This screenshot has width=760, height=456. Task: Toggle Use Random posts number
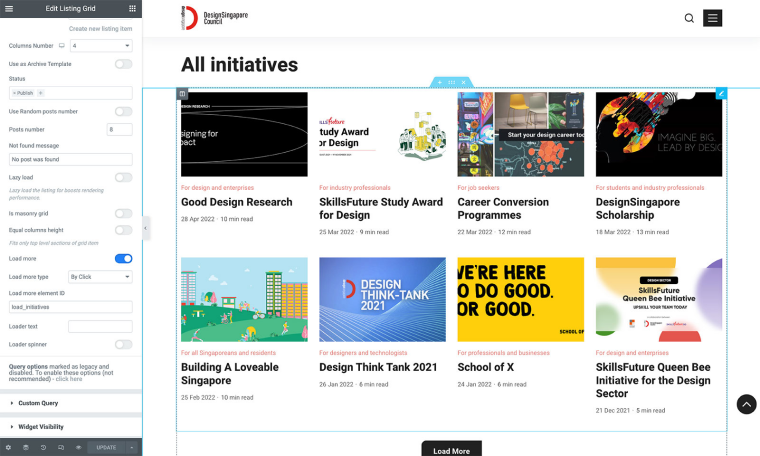pos(124,111)
